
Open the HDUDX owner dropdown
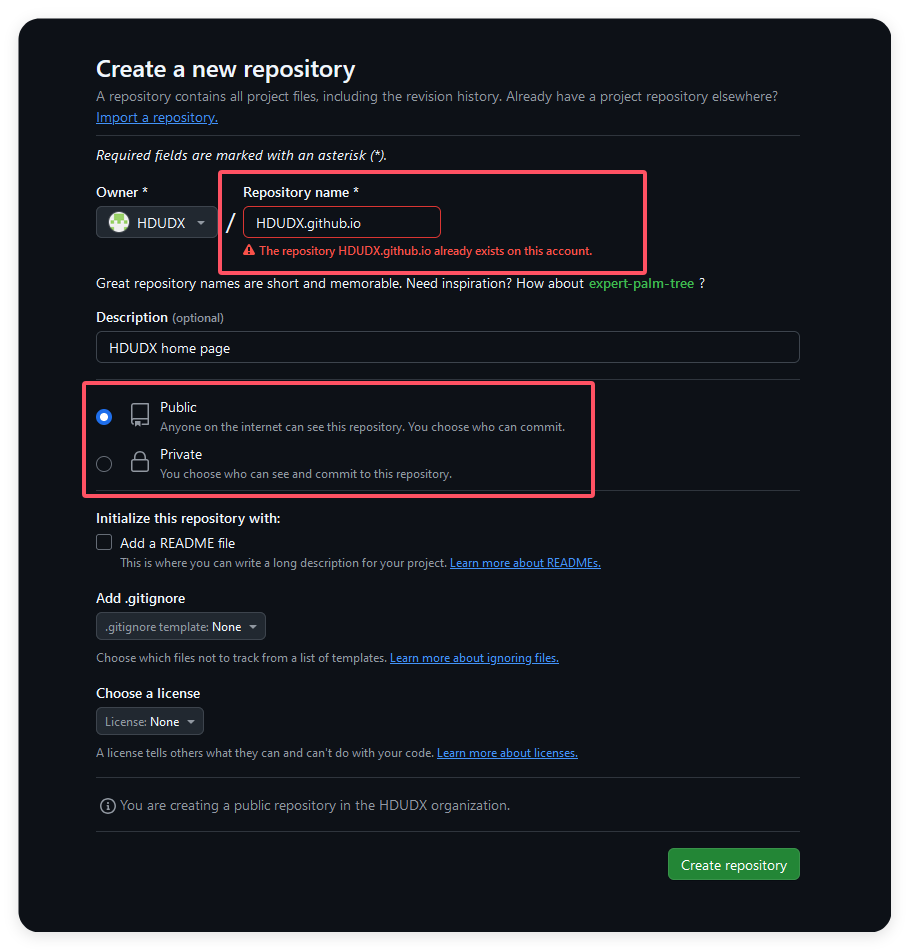[x=156, y=223]
